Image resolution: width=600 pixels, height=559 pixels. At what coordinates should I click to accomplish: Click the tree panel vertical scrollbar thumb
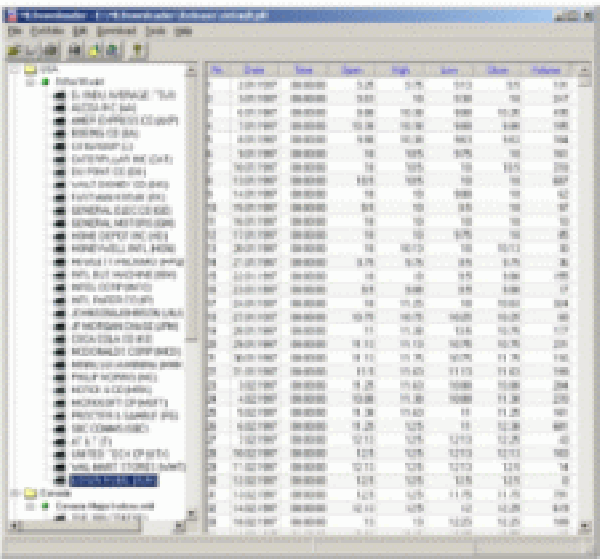point(191,207)
